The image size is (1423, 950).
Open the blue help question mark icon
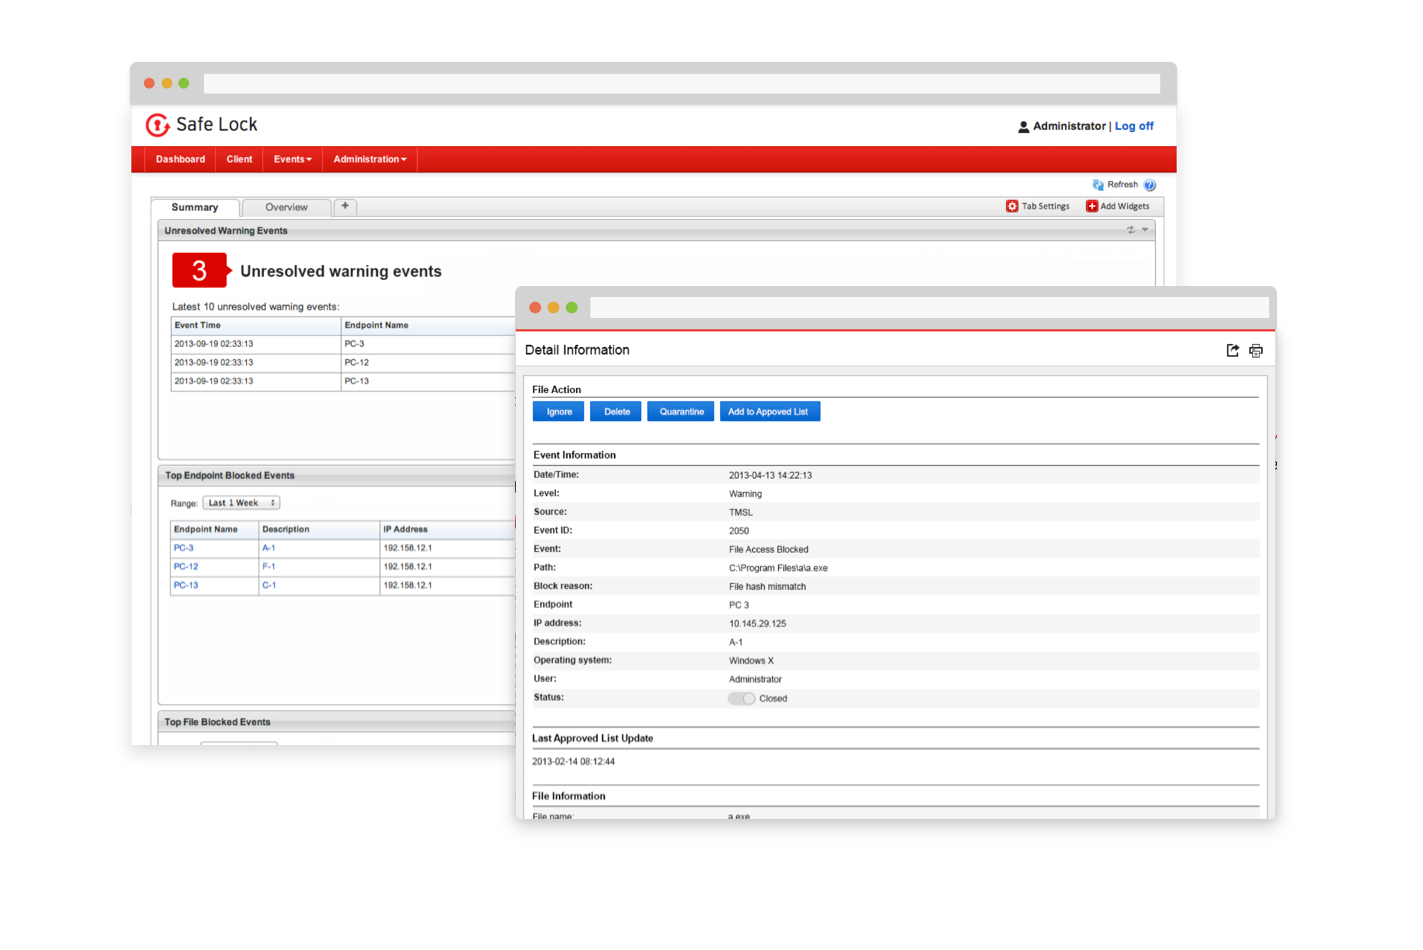[1150, 185]
